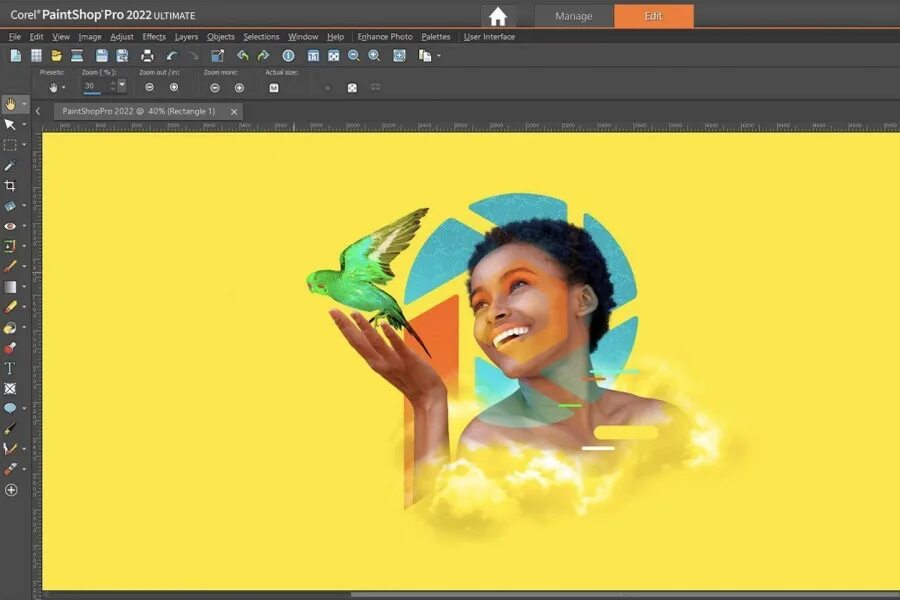Select the Frame tool with X icon
This screenshot has width=900, height=600.
point(10,389)
